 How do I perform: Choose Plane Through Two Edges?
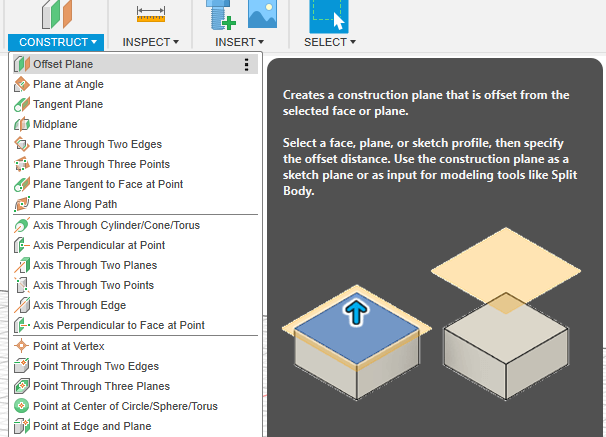(x=135, y=144)
